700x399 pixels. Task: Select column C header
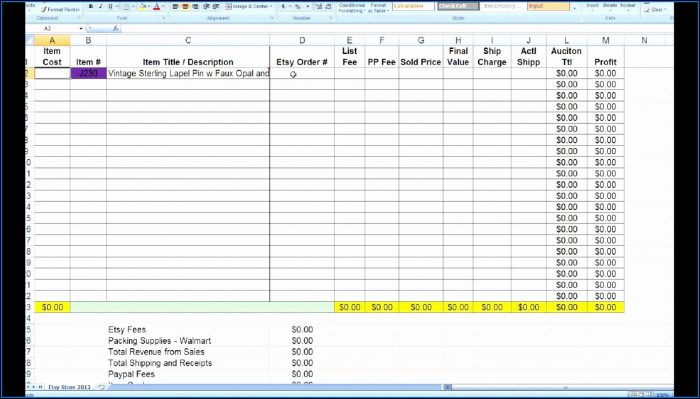tap(188, 40)
